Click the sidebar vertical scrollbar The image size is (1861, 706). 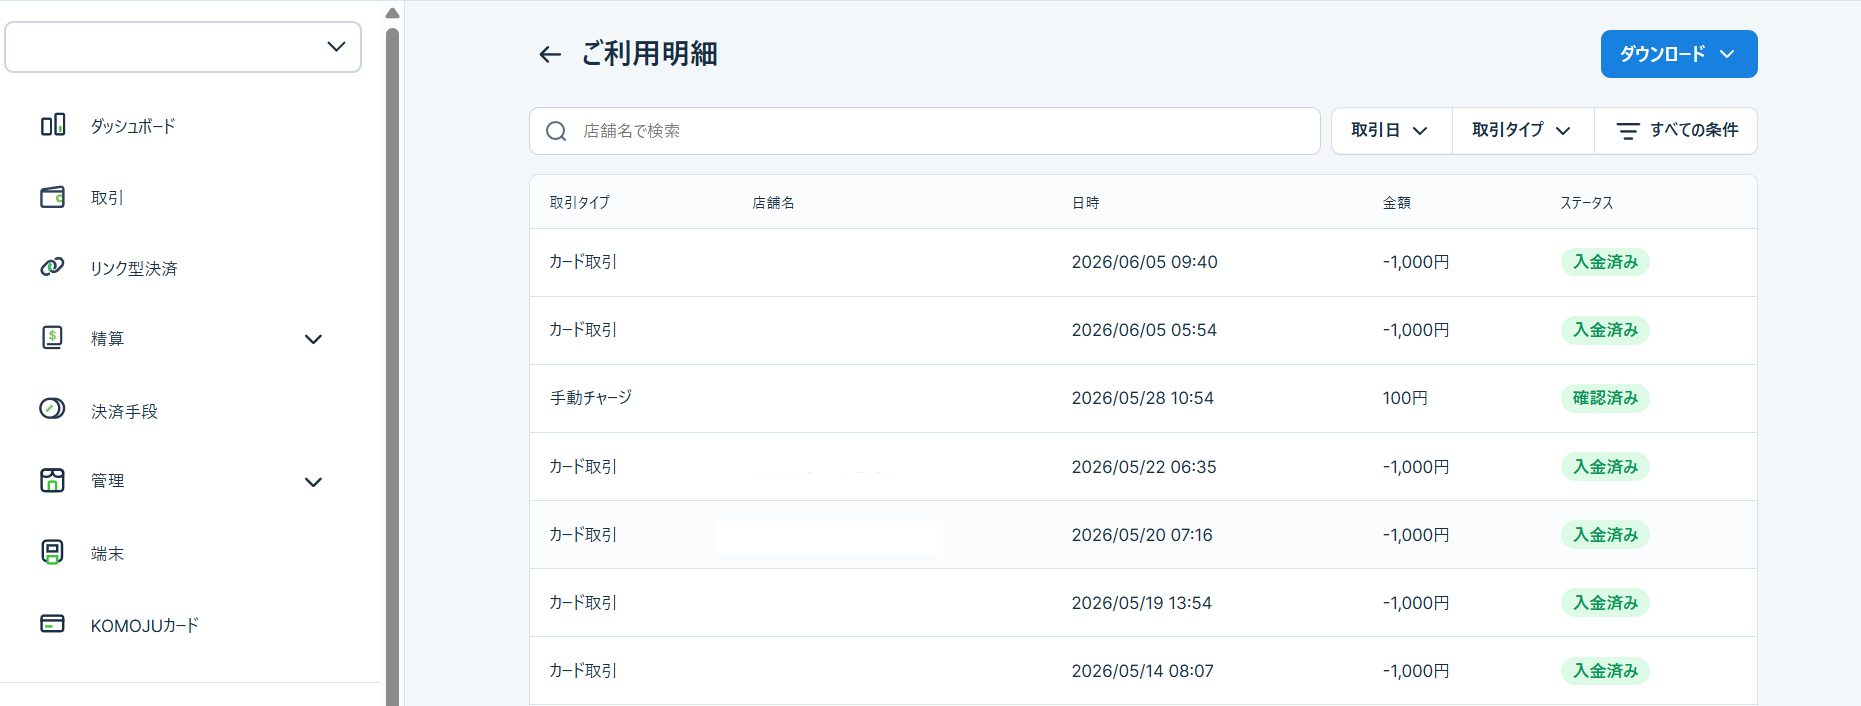pyautogui.click(x=392, y=366)
